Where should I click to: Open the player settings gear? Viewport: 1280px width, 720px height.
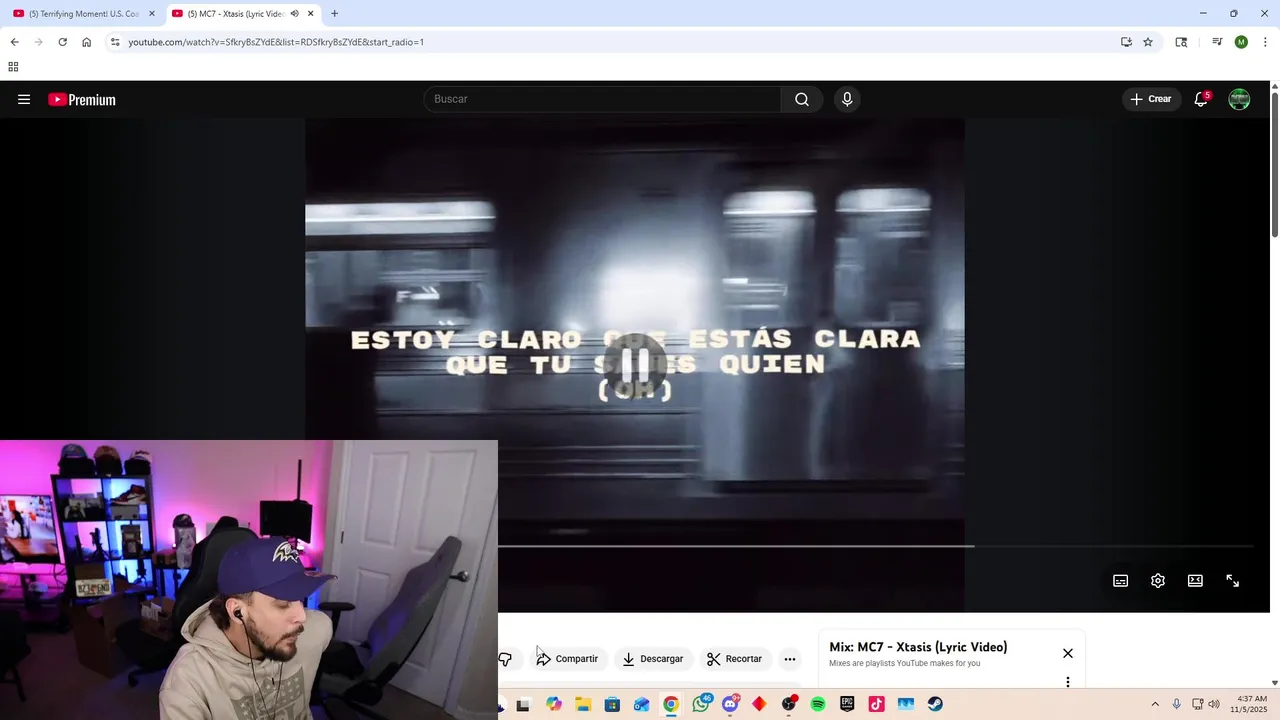point(1158,581)
